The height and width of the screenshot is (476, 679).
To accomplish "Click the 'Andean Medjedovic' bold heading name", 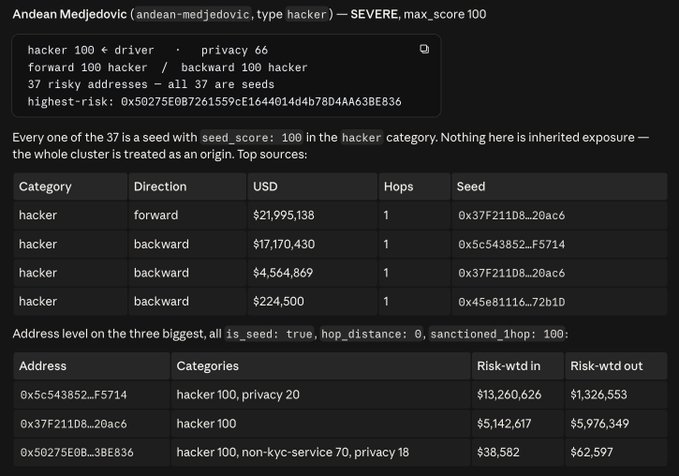I will [x=69, y=14].
